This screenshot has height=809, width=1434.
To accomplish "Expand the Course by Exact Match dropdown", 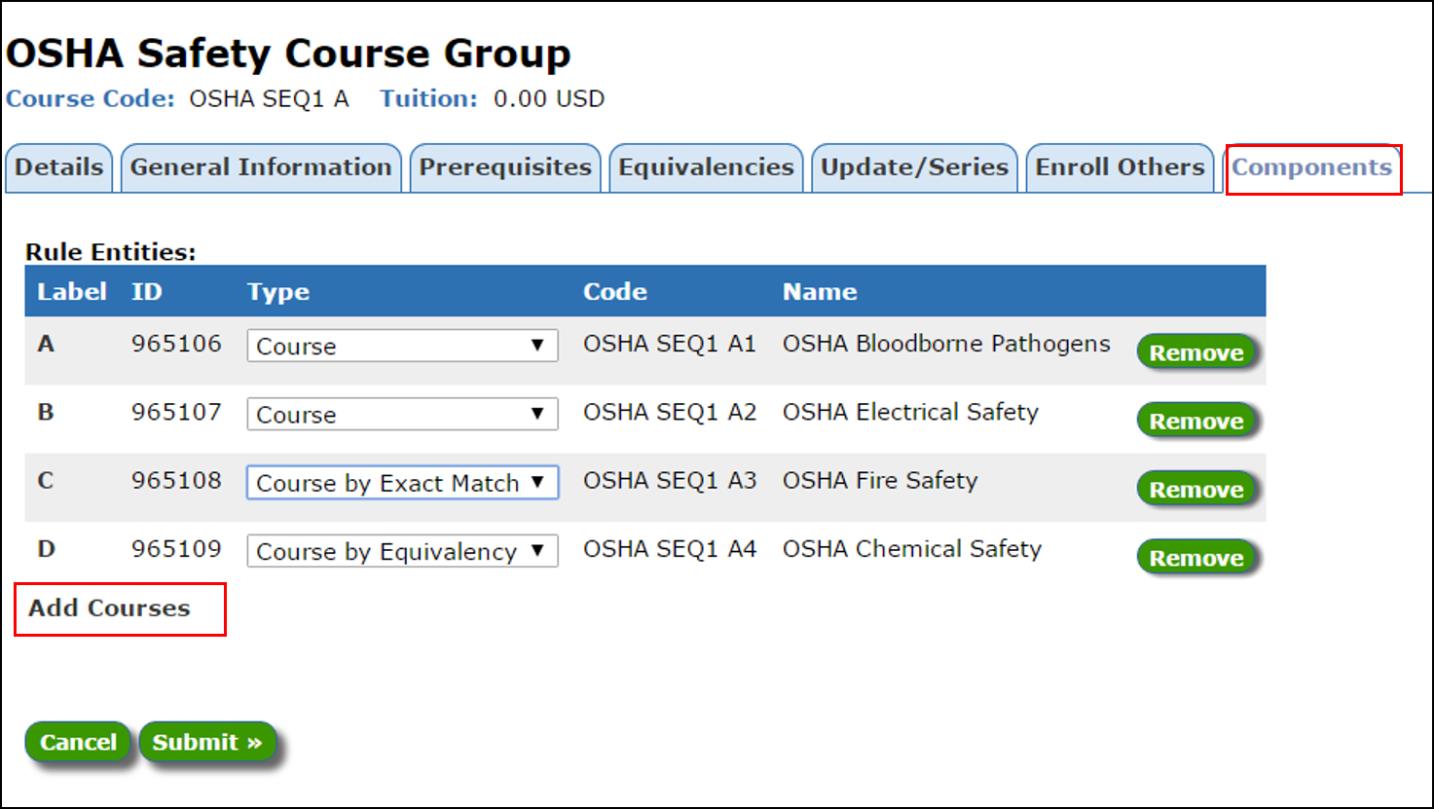I will 402,483.
